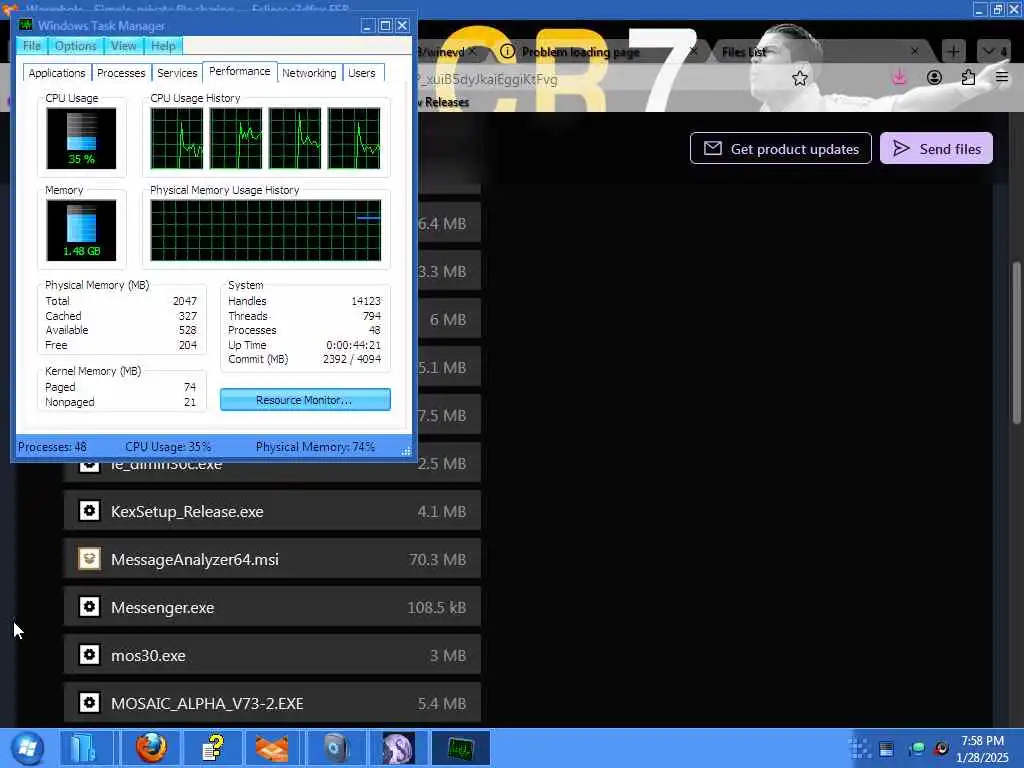Click the Processes: 48 status bar text
This screenshot has width=1024, height=768.
52,447
